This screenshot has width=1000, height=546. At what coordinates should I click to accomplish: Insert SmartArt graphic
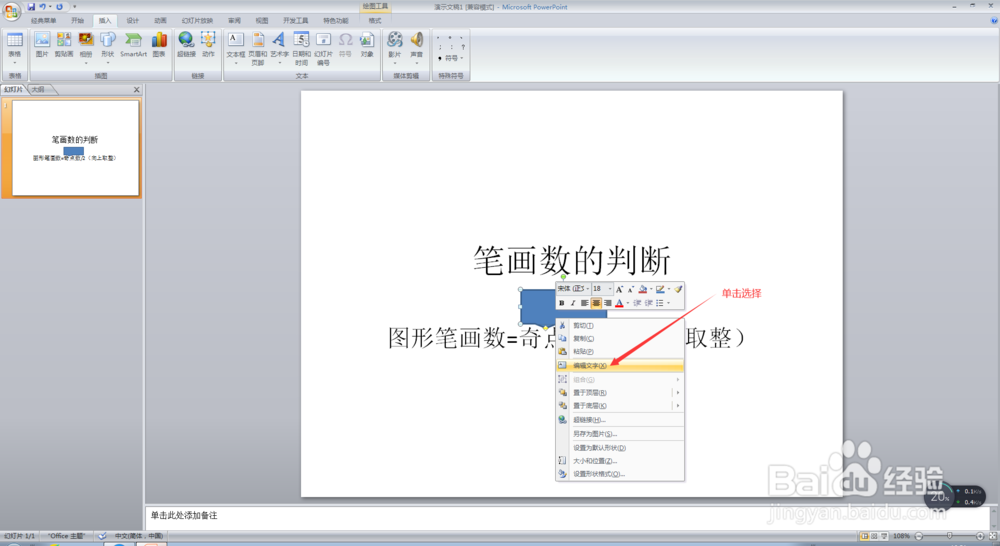(x=133, y=45)
